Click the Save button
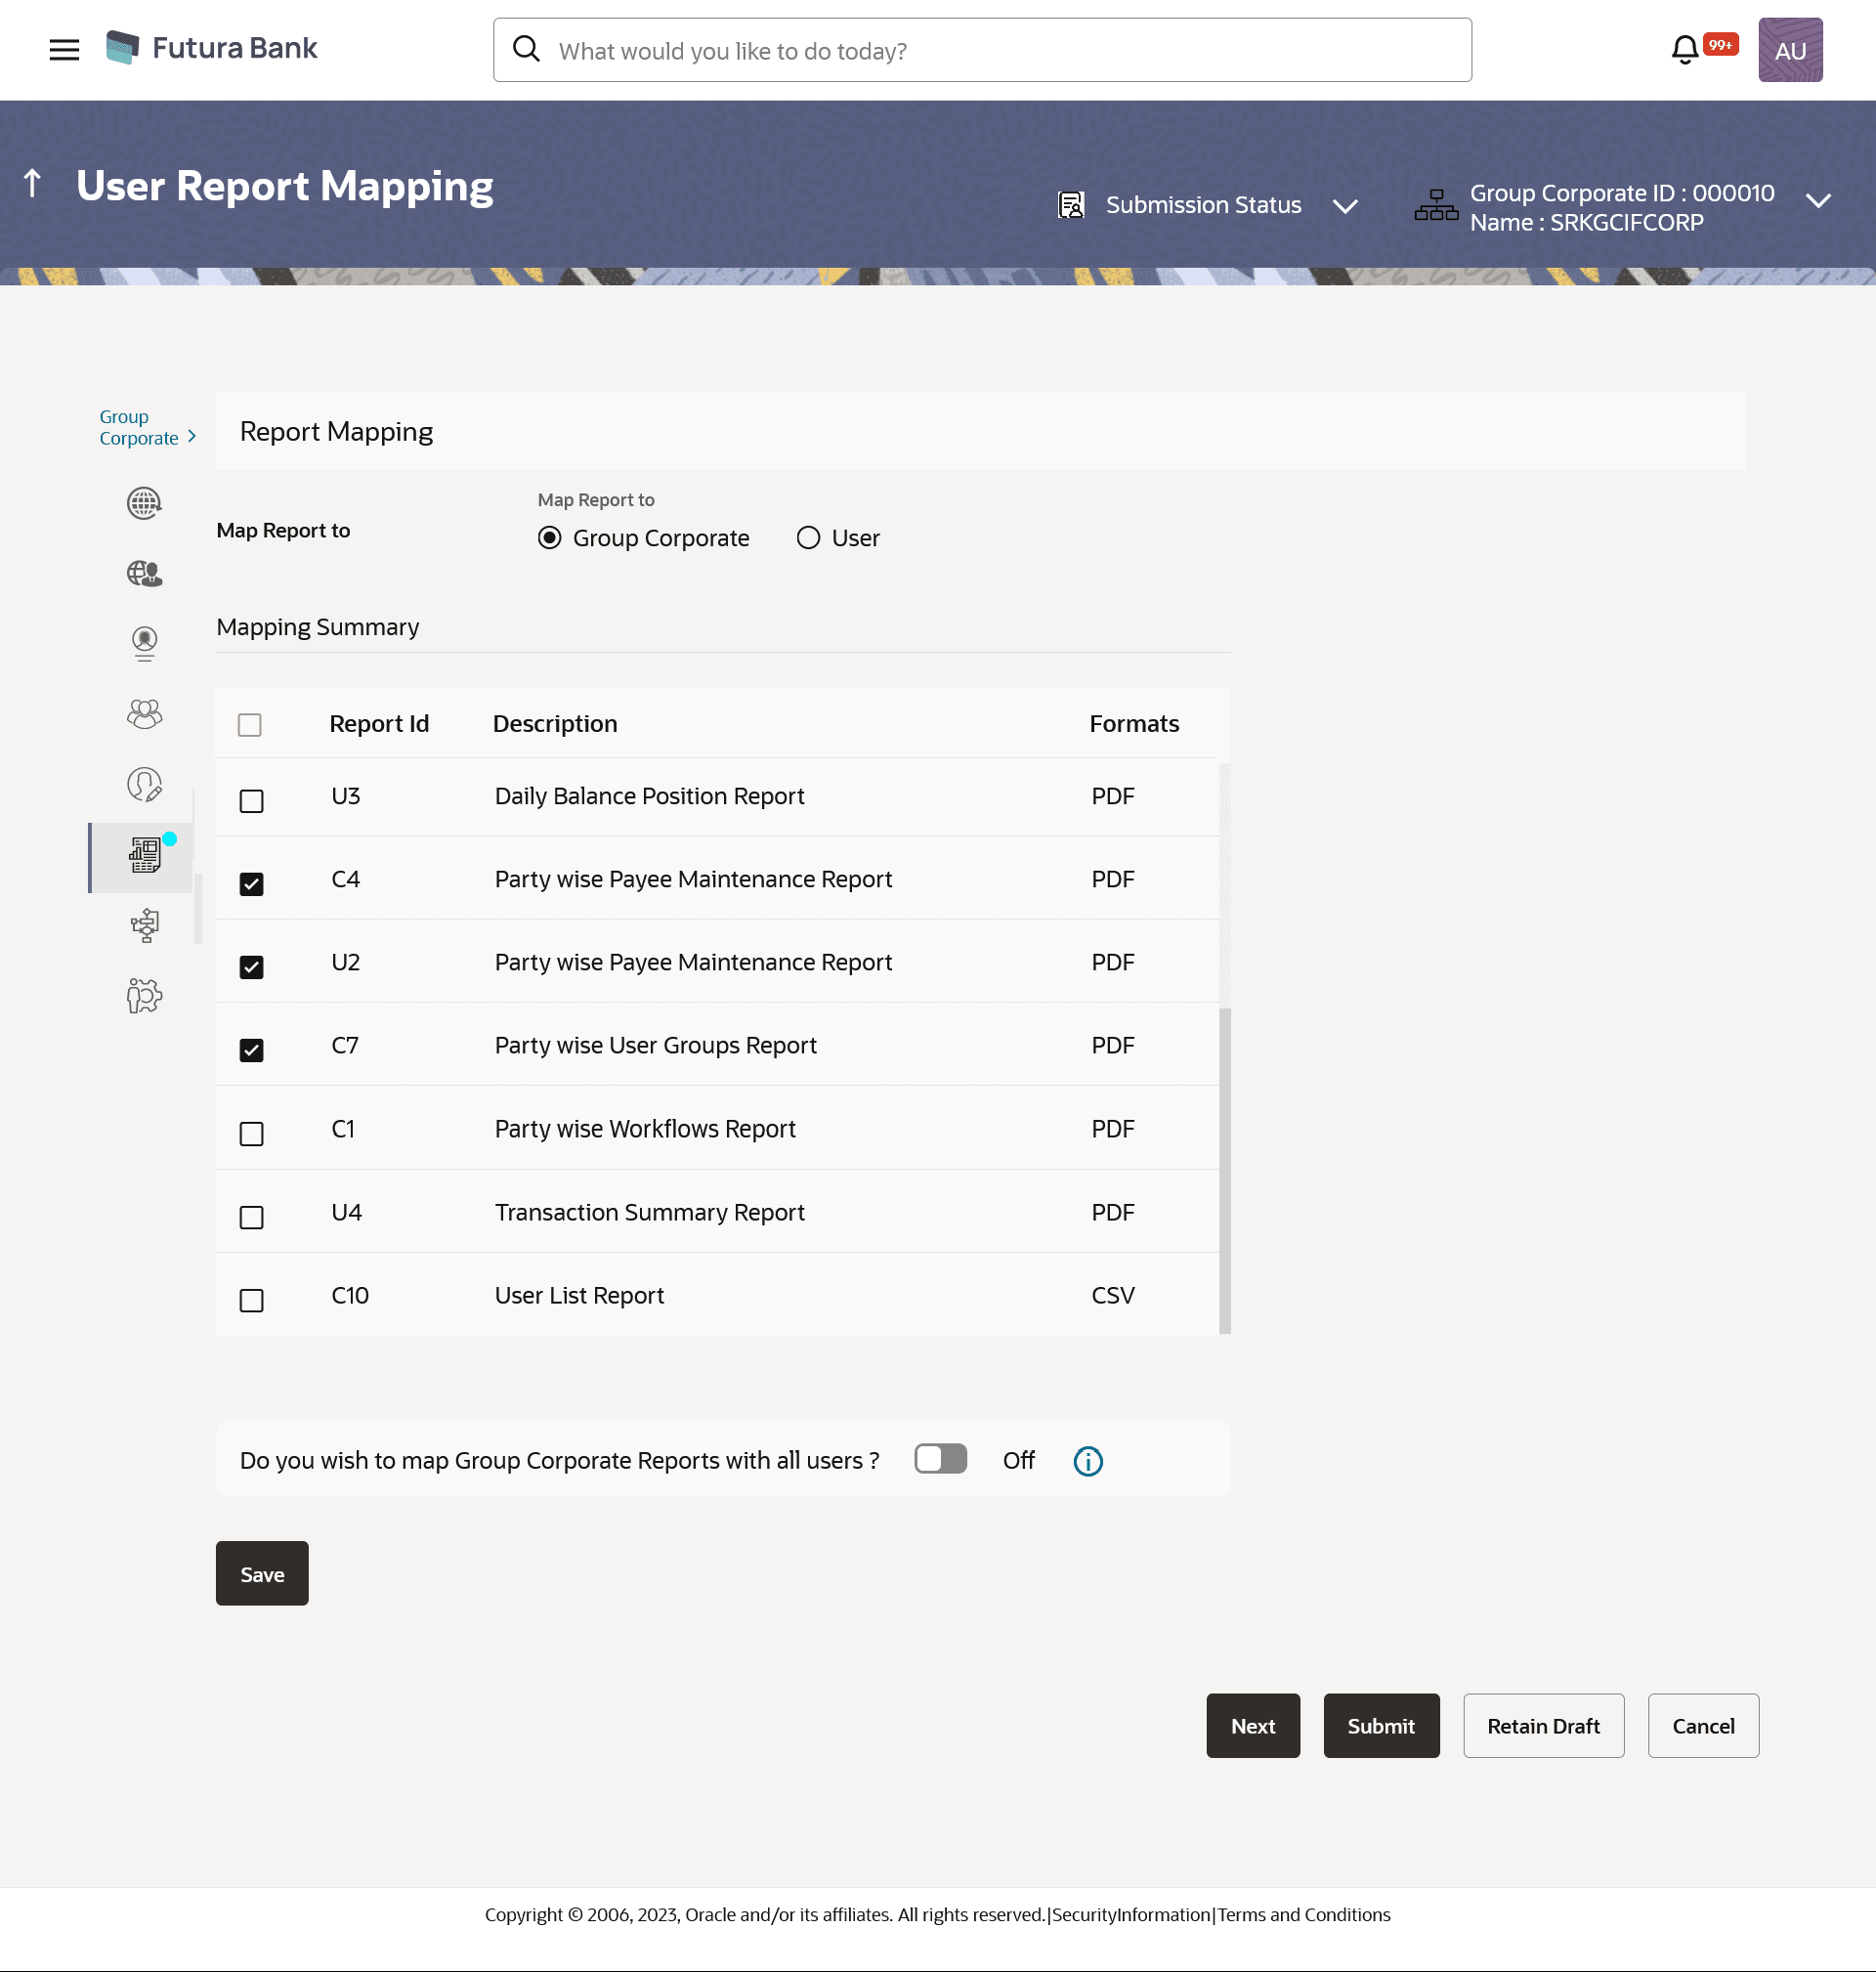Image resolution: width=1876 pixels, height=1972 pixels. 262,1574
